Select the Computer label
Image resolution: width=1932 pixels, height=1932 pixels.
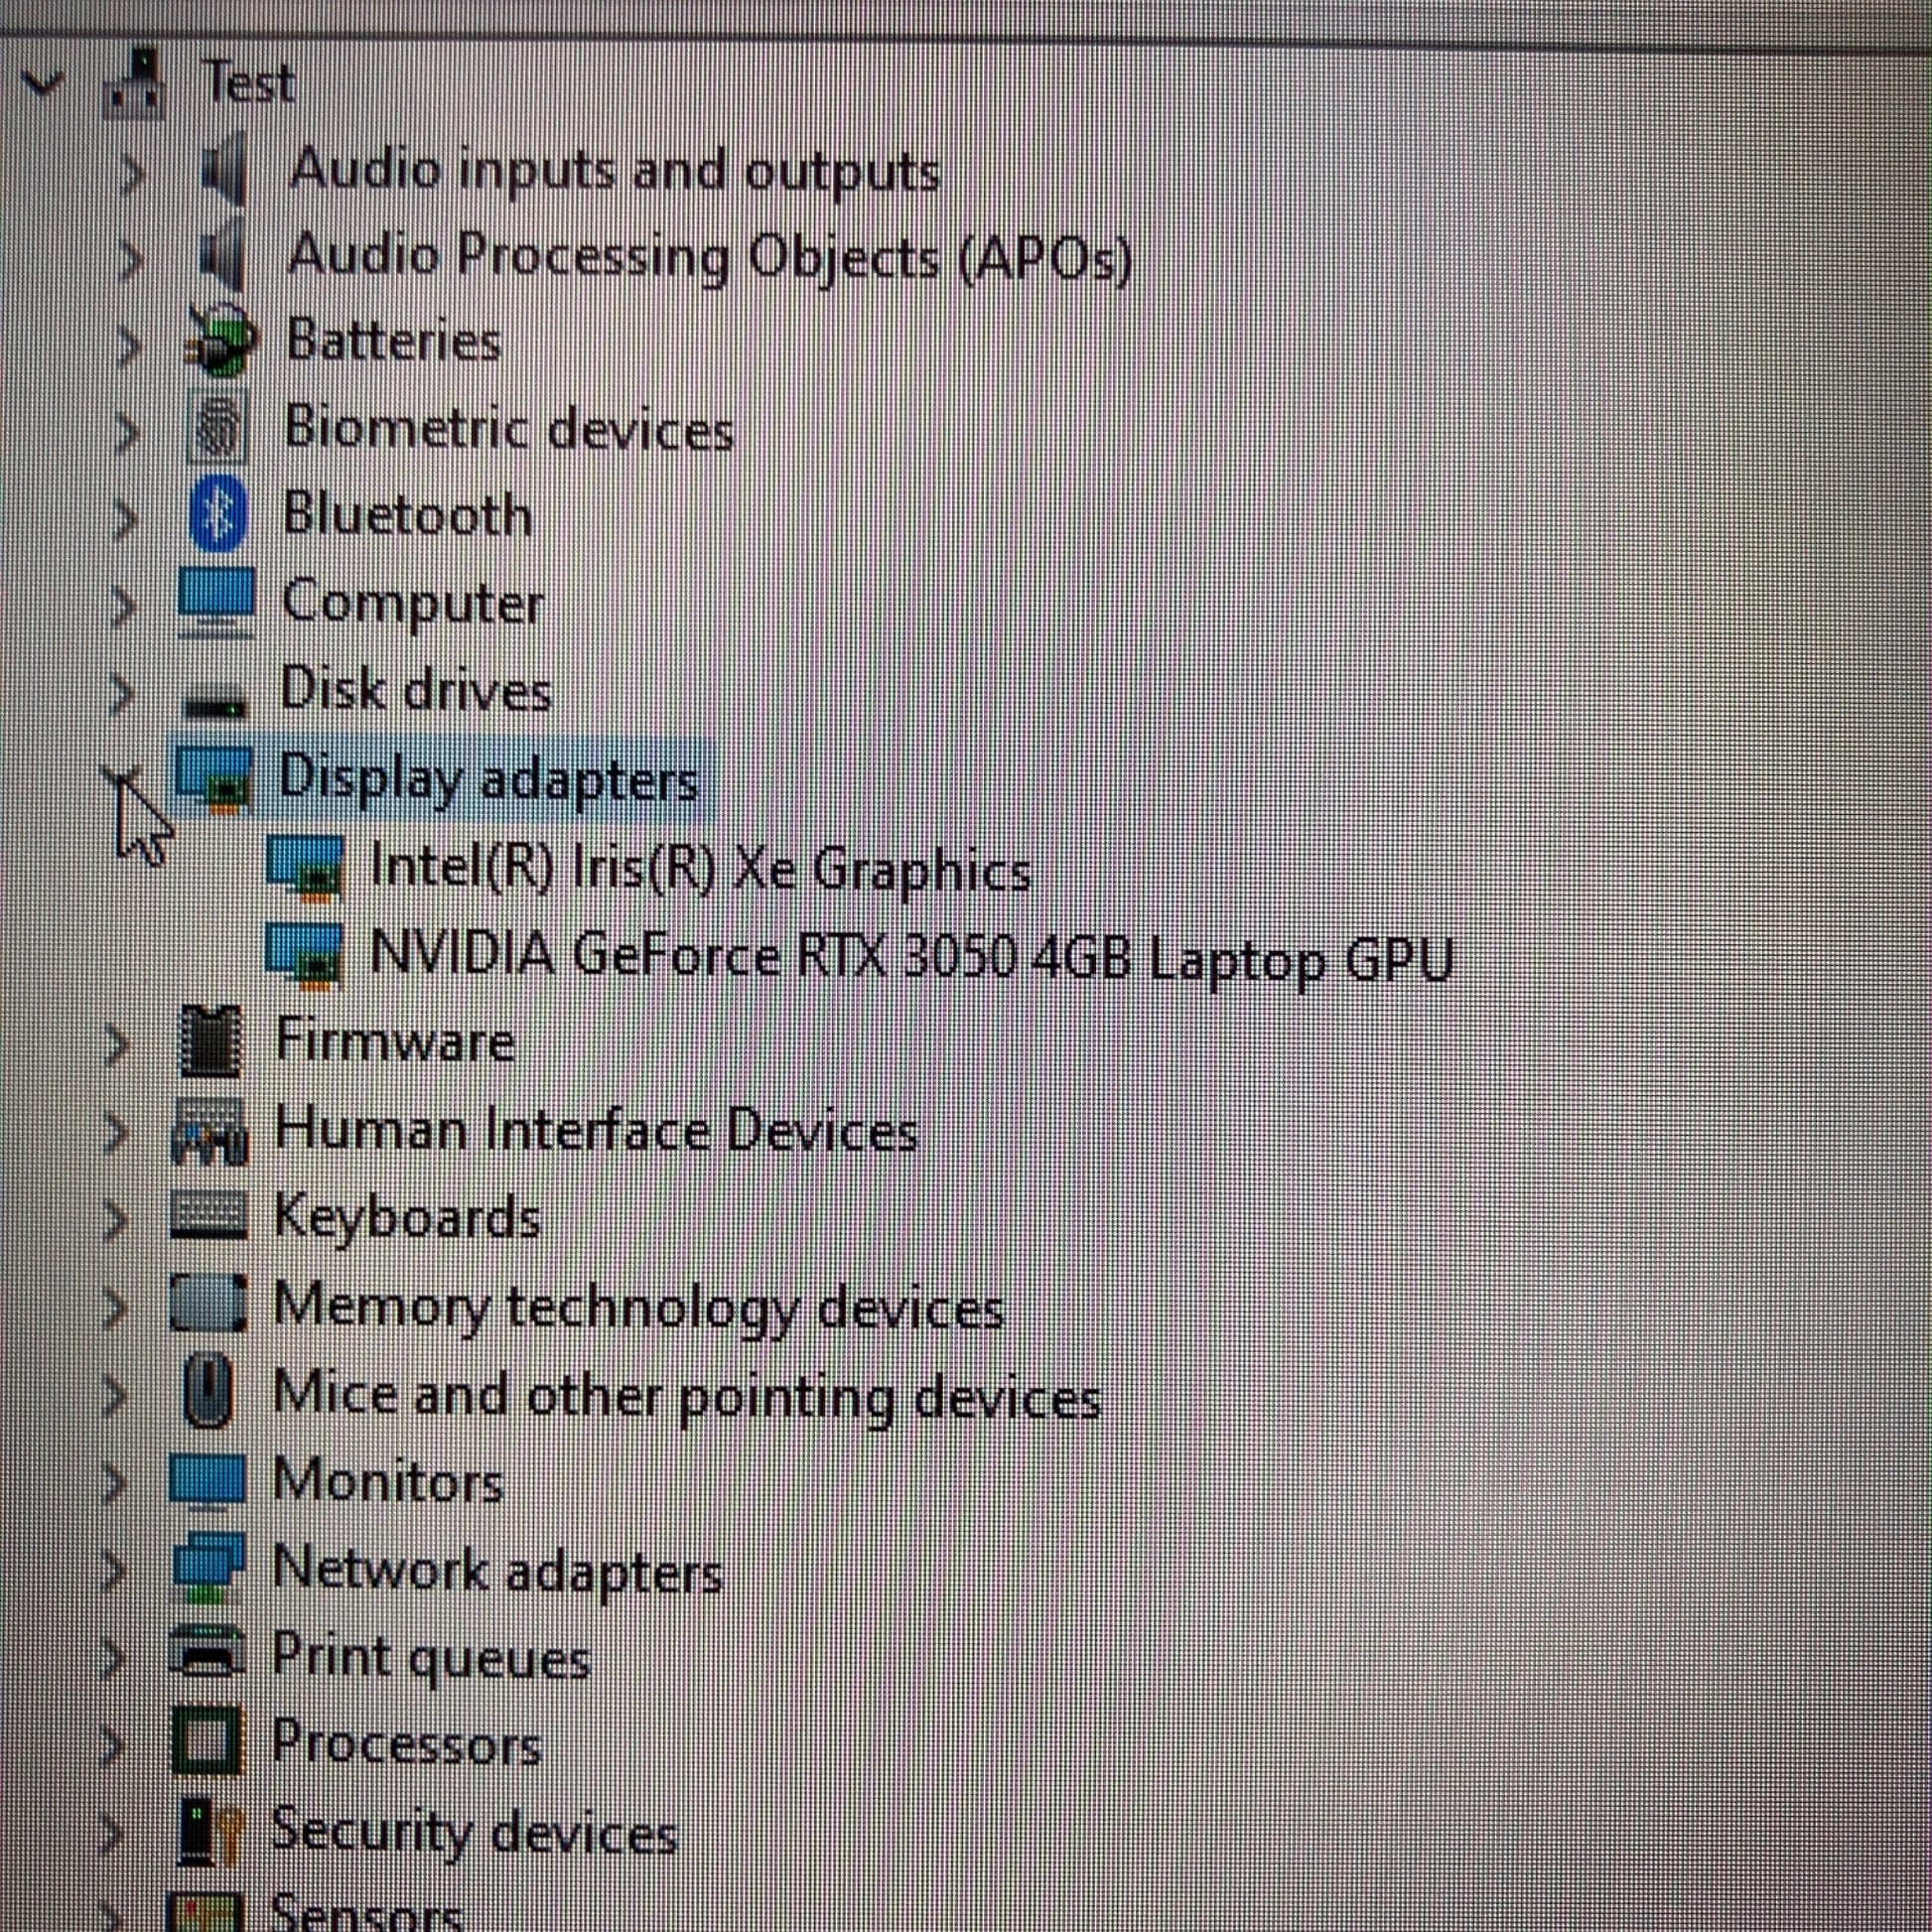point(412,604)
